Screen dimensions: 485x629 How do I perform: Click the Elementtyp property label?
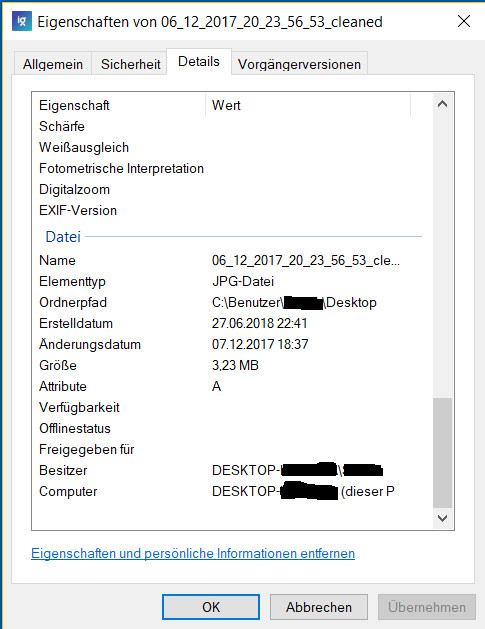72,282
